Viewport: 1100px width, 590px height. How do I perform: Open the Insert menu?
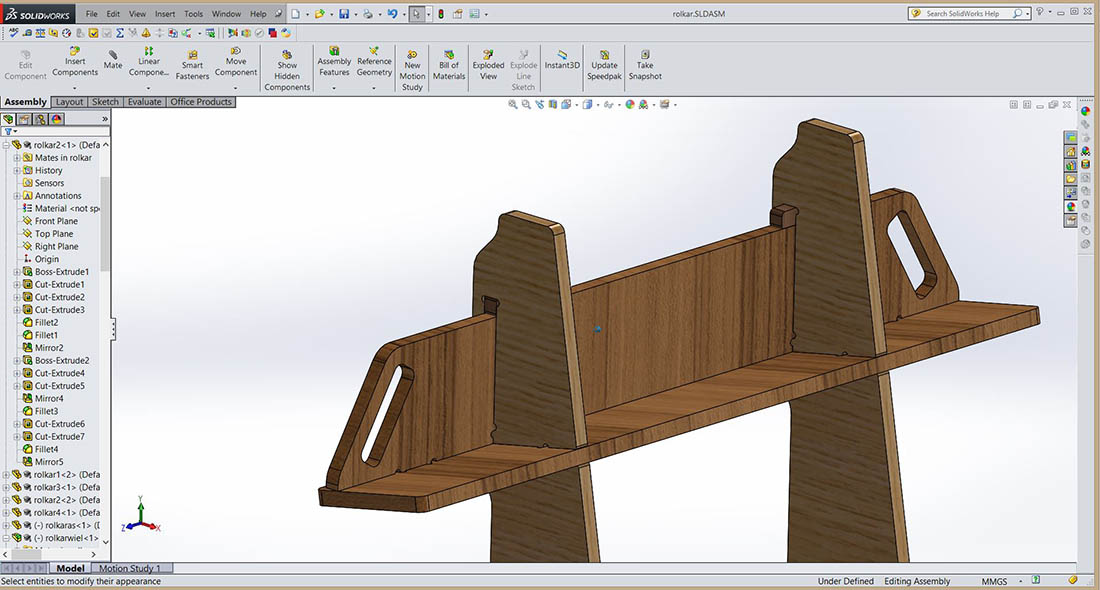tap(165, 13)
